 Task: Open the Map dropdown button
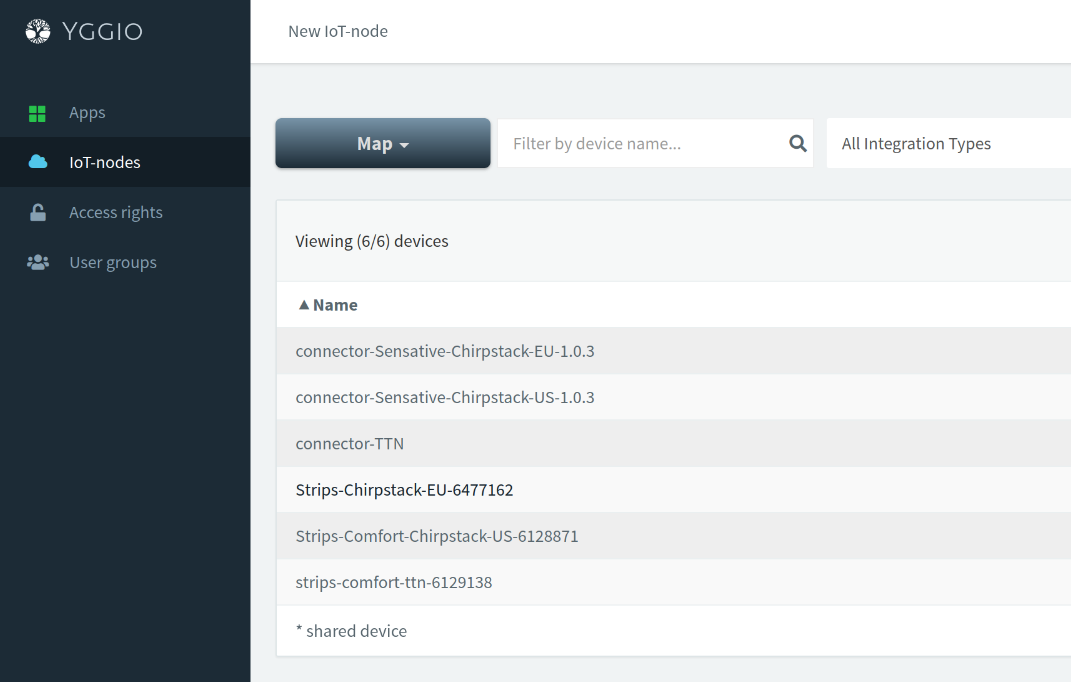pos(382,144)
